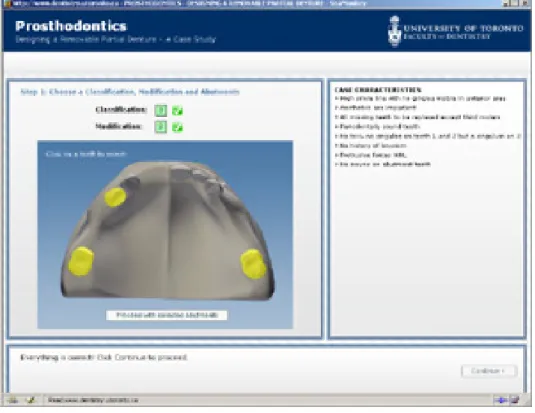Click the first icon in browser status bar
Screen dimensions: 535x413
[13, 400]
